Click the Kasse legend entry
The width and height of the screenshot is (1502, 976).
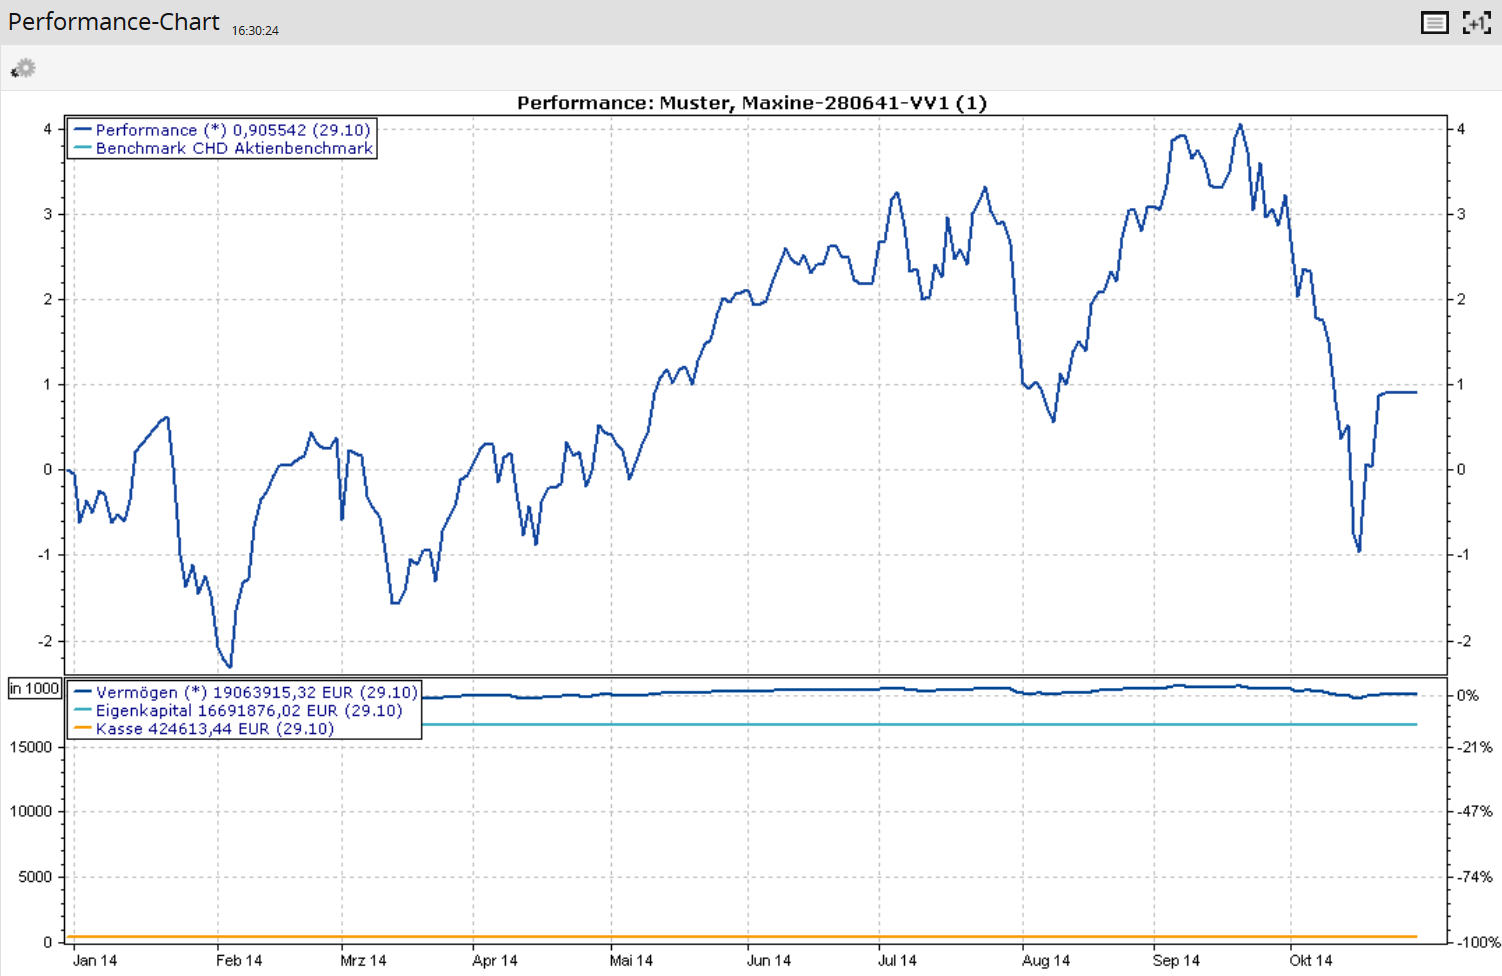click(x=214, y=728)
